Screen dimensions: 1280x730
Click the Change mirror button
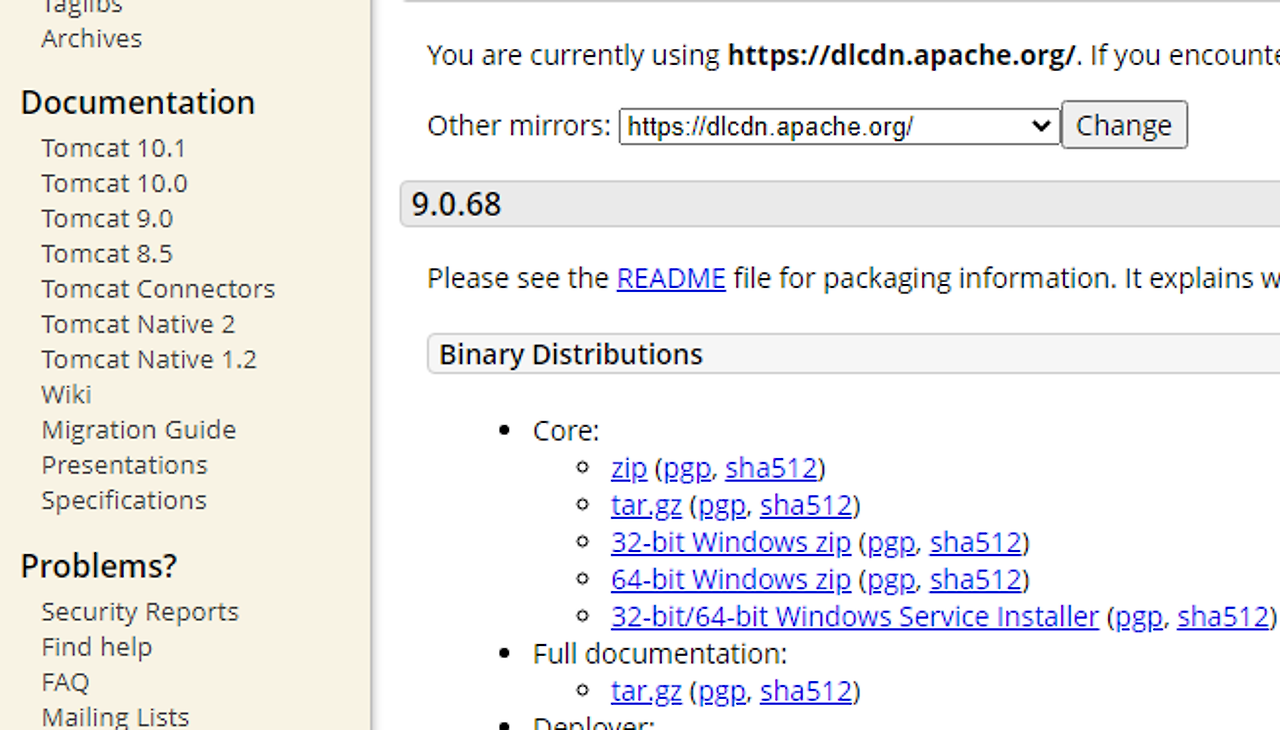1124,125
